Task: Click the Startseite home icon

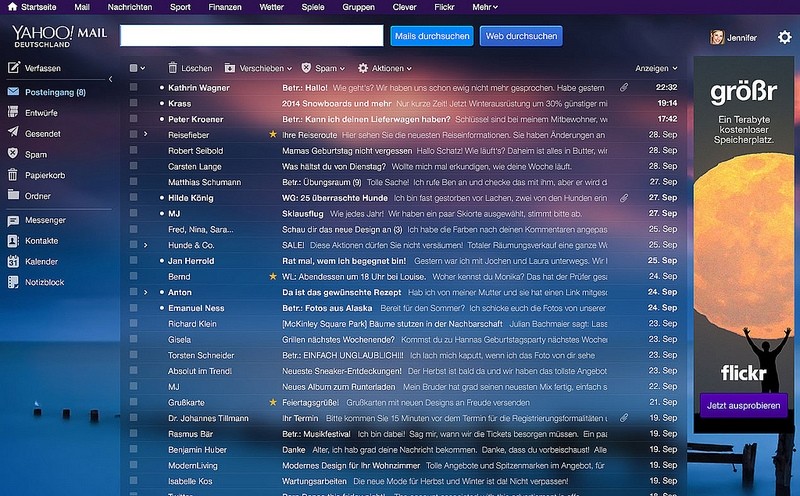Action: (x=12, y=7)
